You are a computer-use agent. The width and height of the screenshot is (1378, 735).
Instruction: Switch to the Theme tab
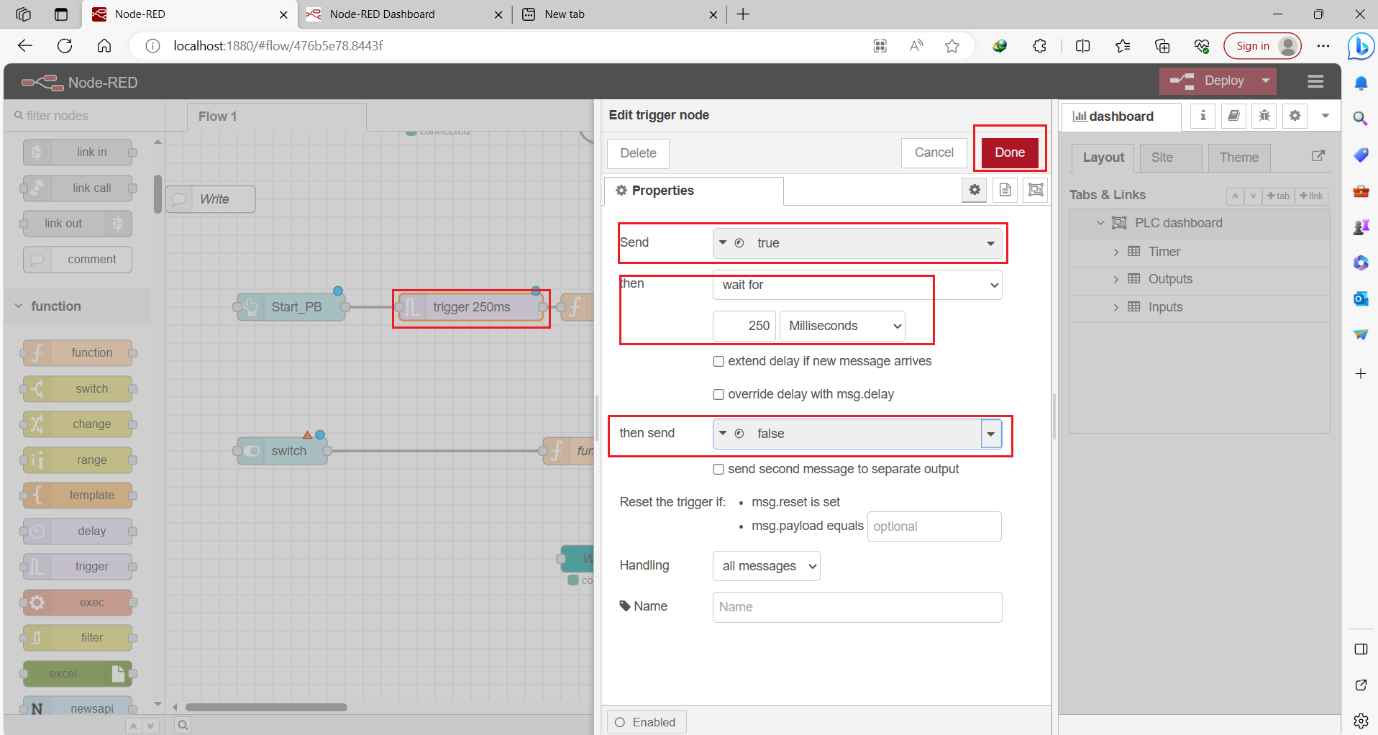[1239, 157]
